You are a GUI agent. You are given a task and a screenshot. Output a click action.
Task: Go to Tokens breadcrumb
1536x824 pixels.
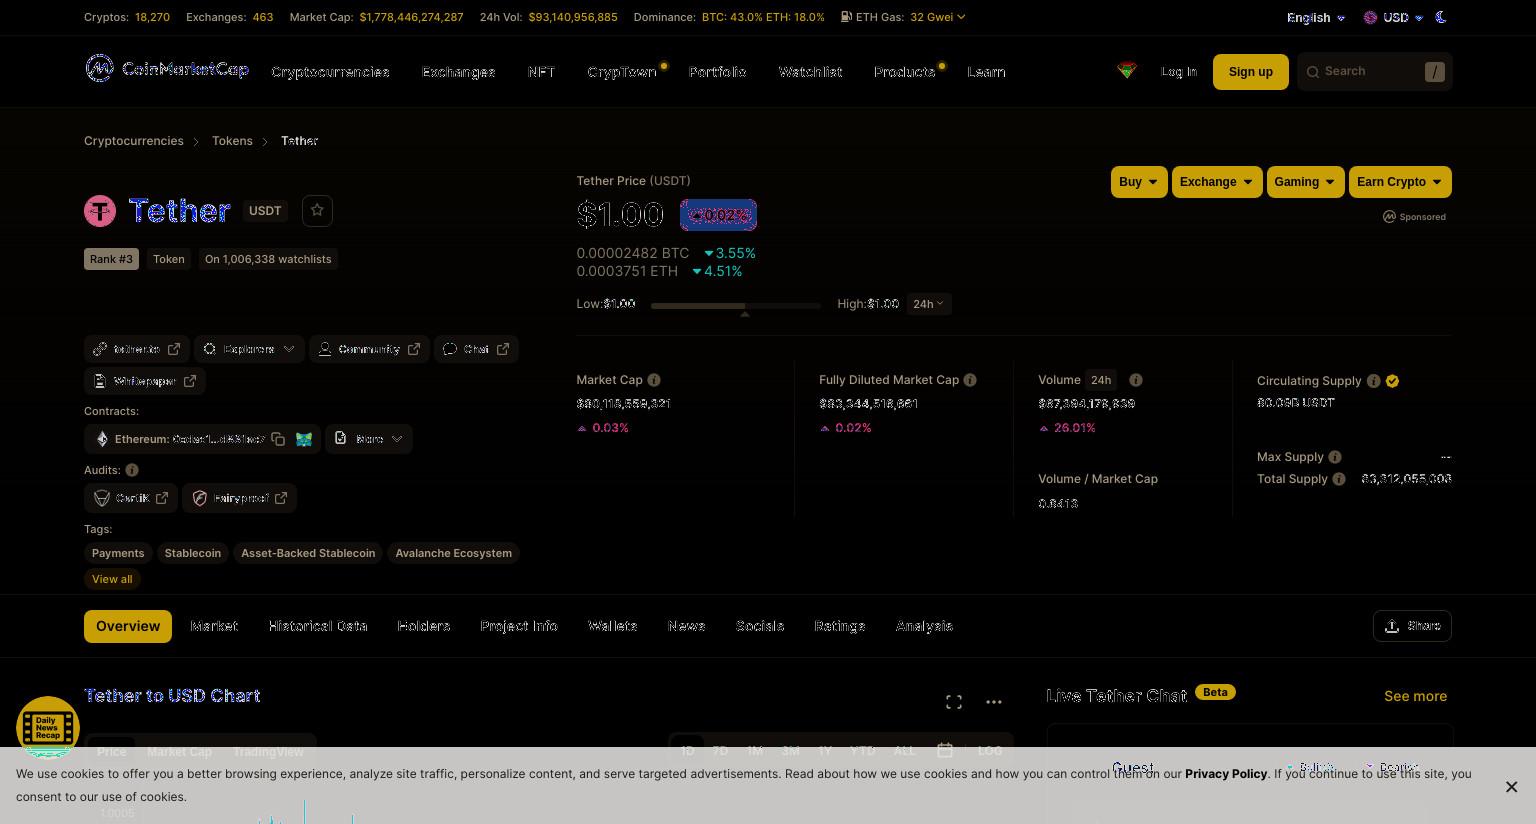(x=232, y=141)
